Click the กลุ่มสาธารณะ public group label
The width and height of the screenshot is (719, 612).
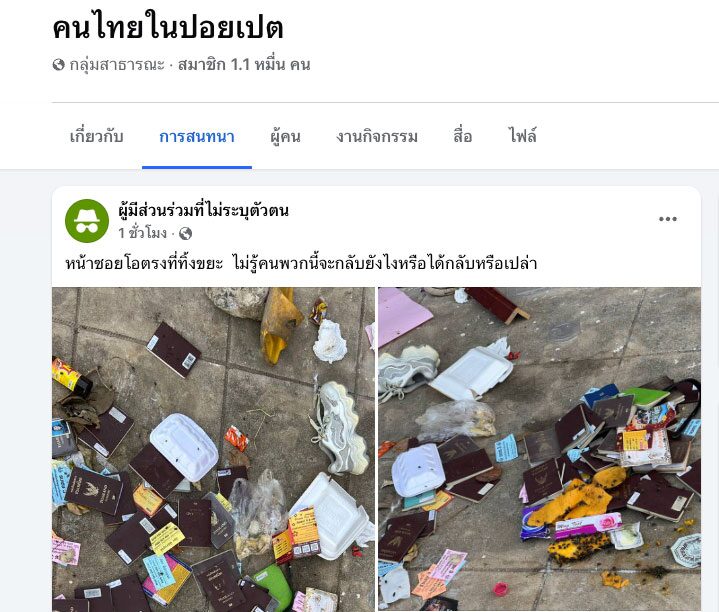coord(117,65)
